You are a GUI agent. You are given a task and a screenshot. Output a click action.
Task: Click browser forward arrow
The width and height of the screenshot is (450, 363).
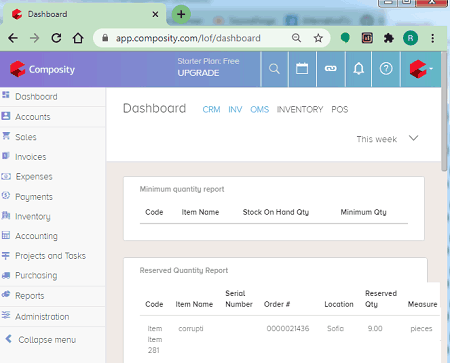pos(34,38)
